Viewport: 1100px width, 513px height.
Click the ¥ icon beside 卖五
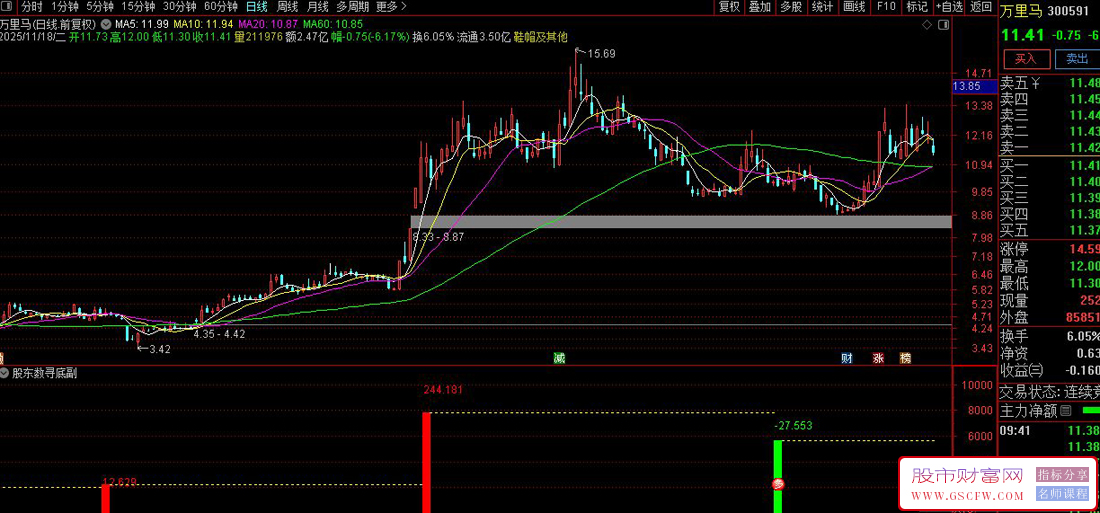1035,84
